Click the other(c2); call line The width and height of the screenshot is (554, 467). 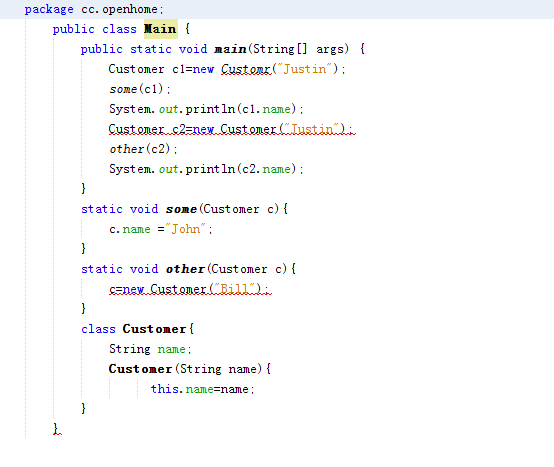pos(143,149)
